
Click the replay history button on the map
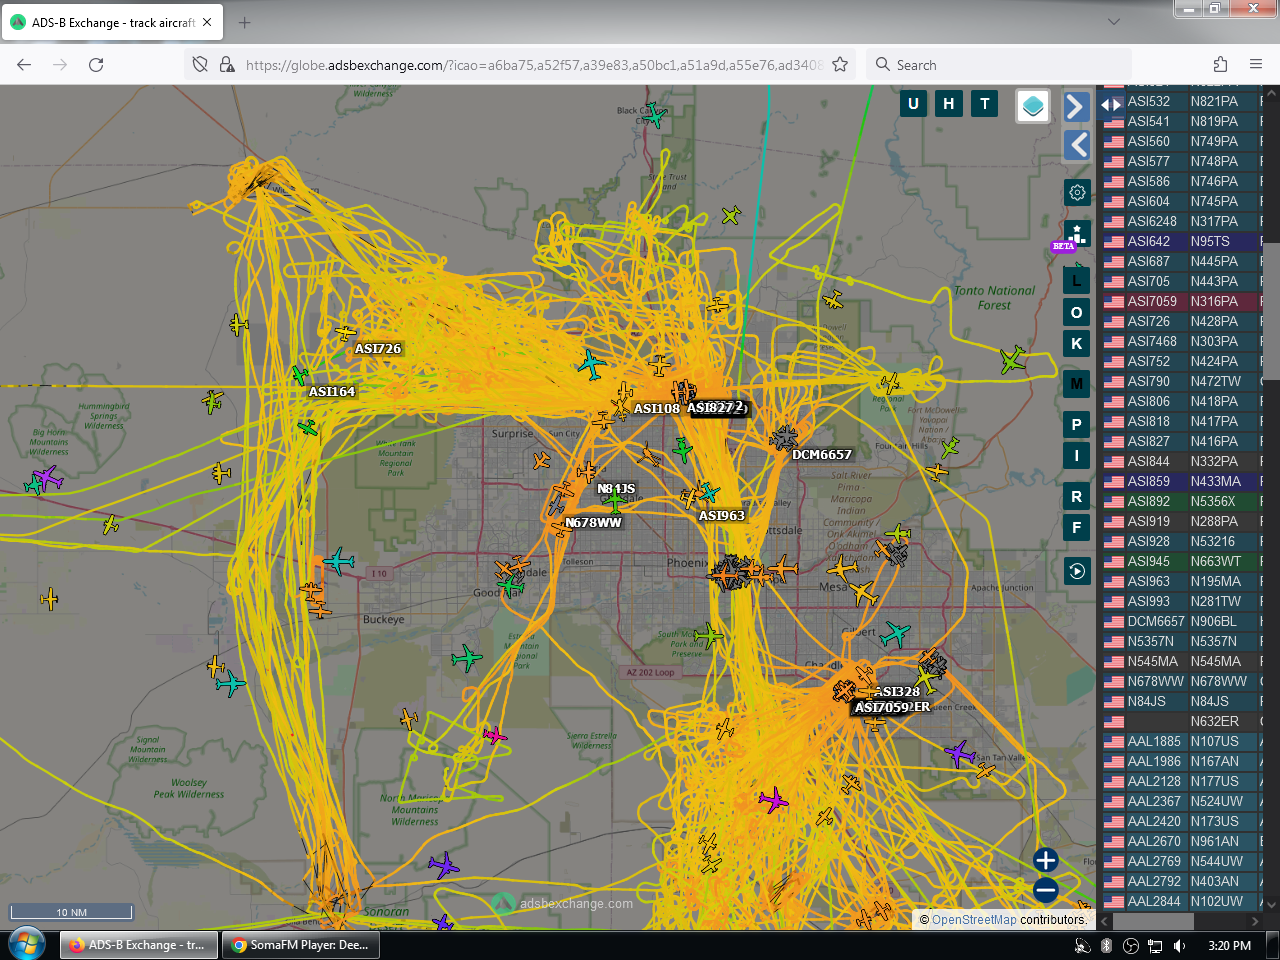coord(1077,571)
